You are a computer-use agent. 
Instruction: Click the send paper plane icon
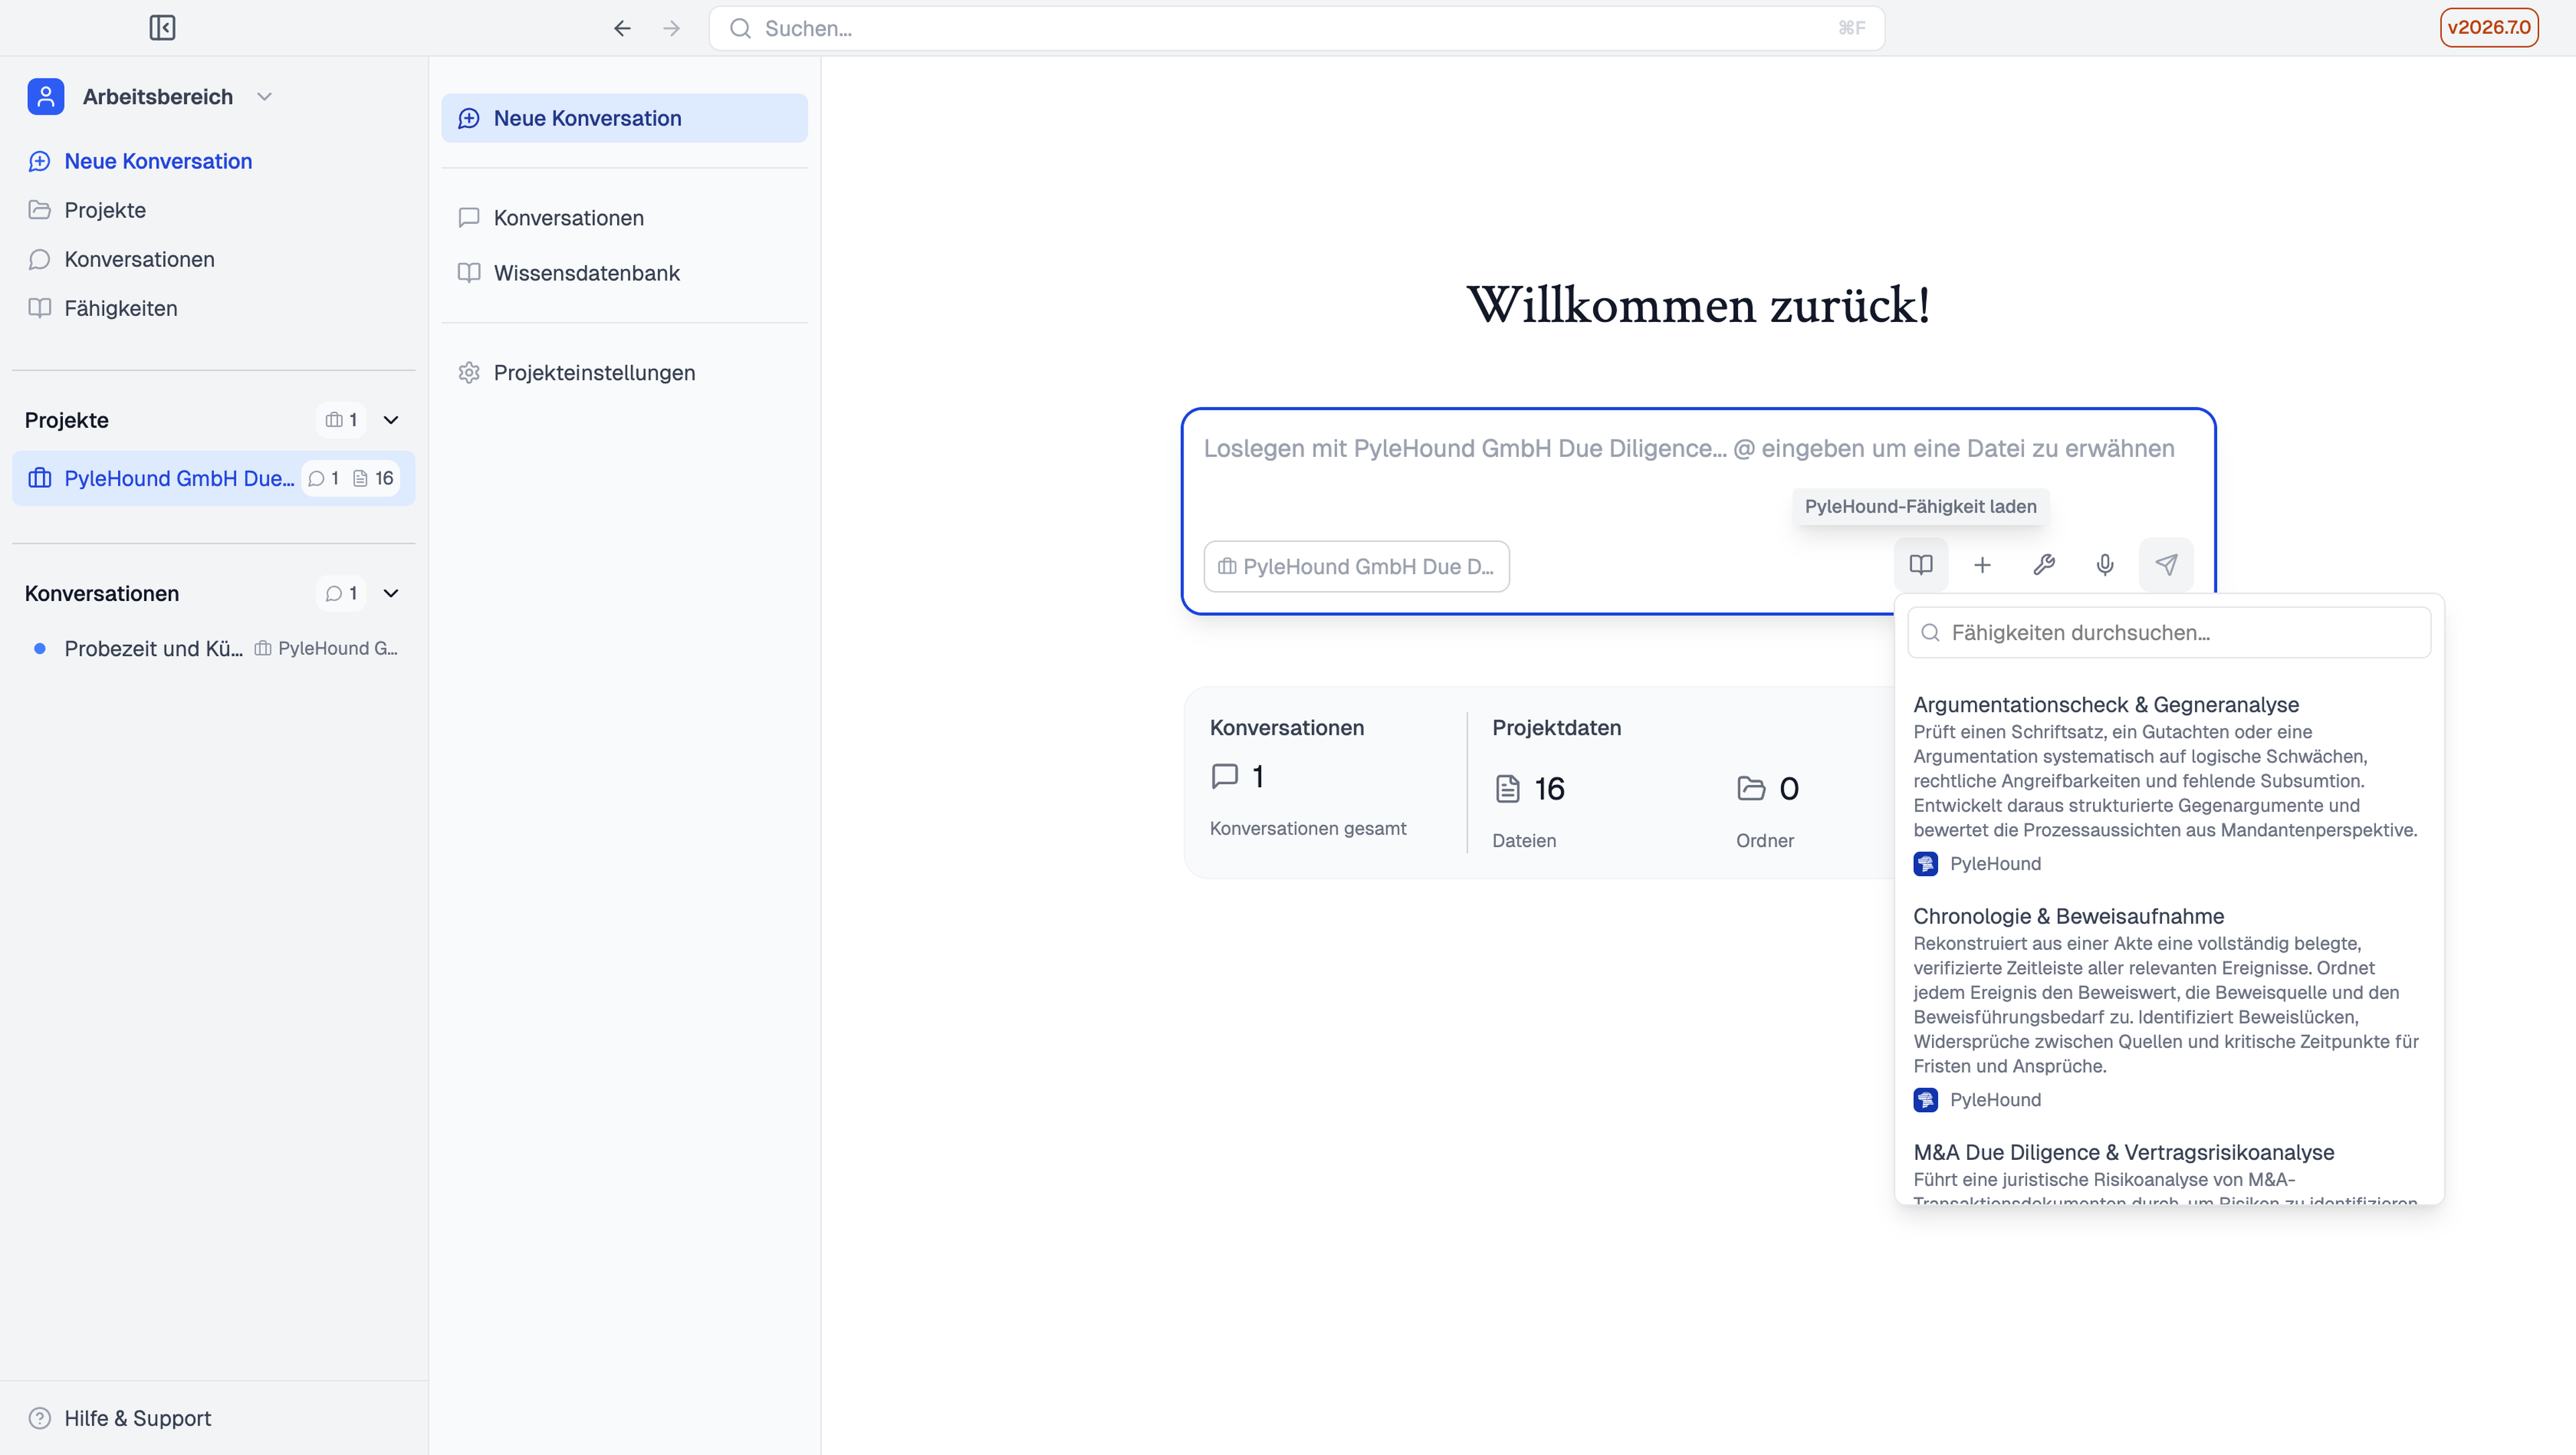click(2166, 565)
